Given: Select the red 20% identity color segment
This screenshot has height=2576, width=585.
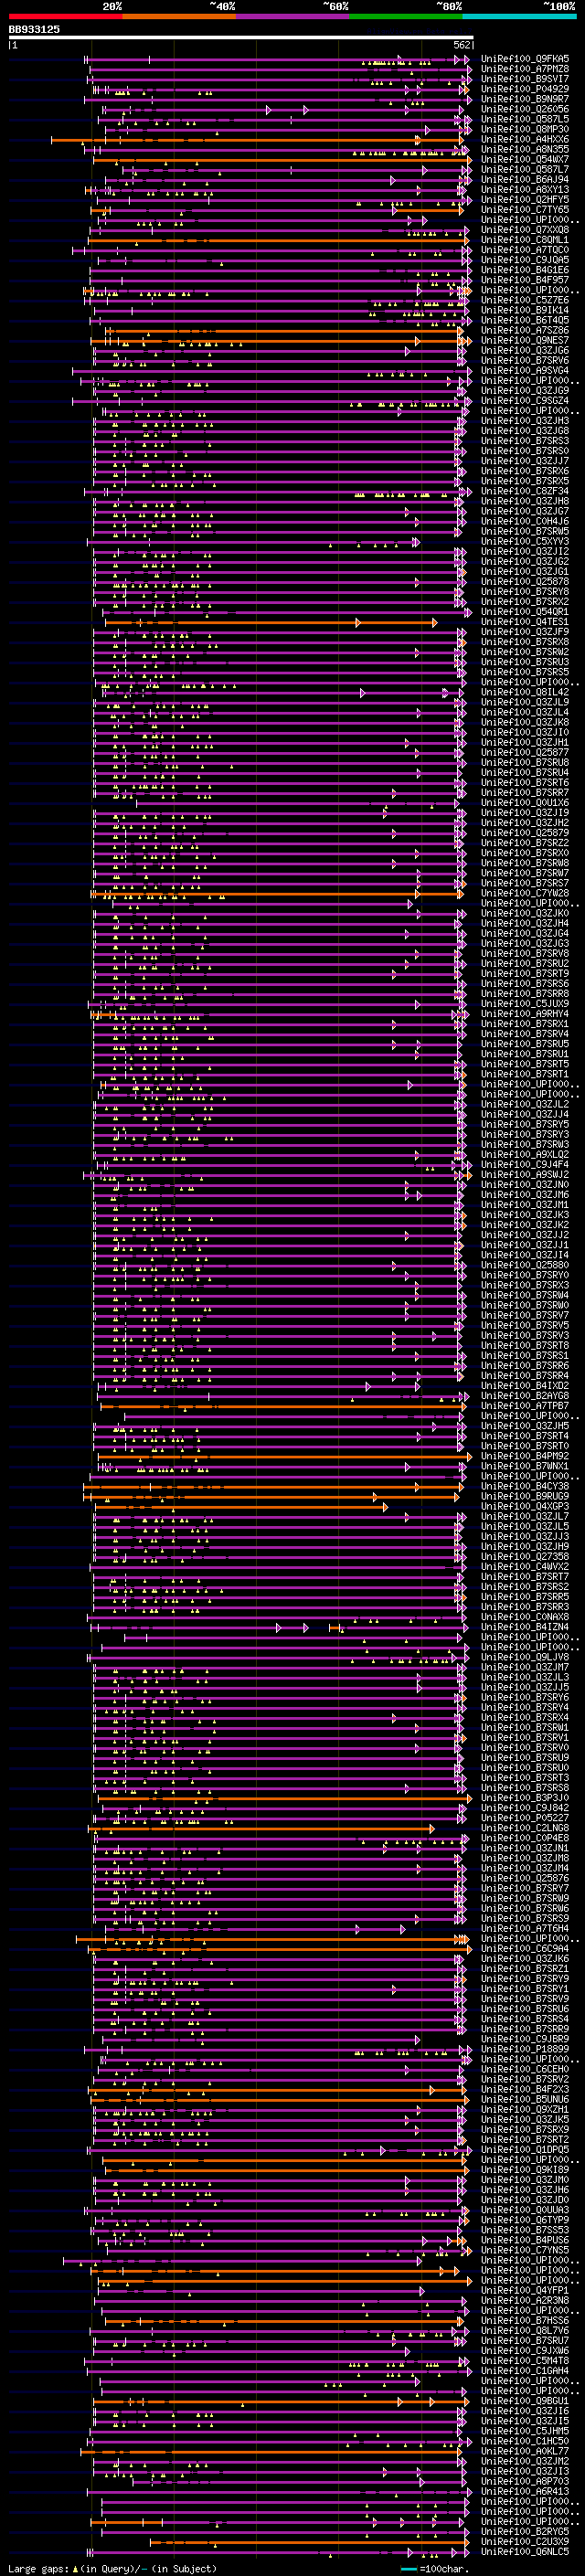Looking at the screenshot, I should pos(65,16).
